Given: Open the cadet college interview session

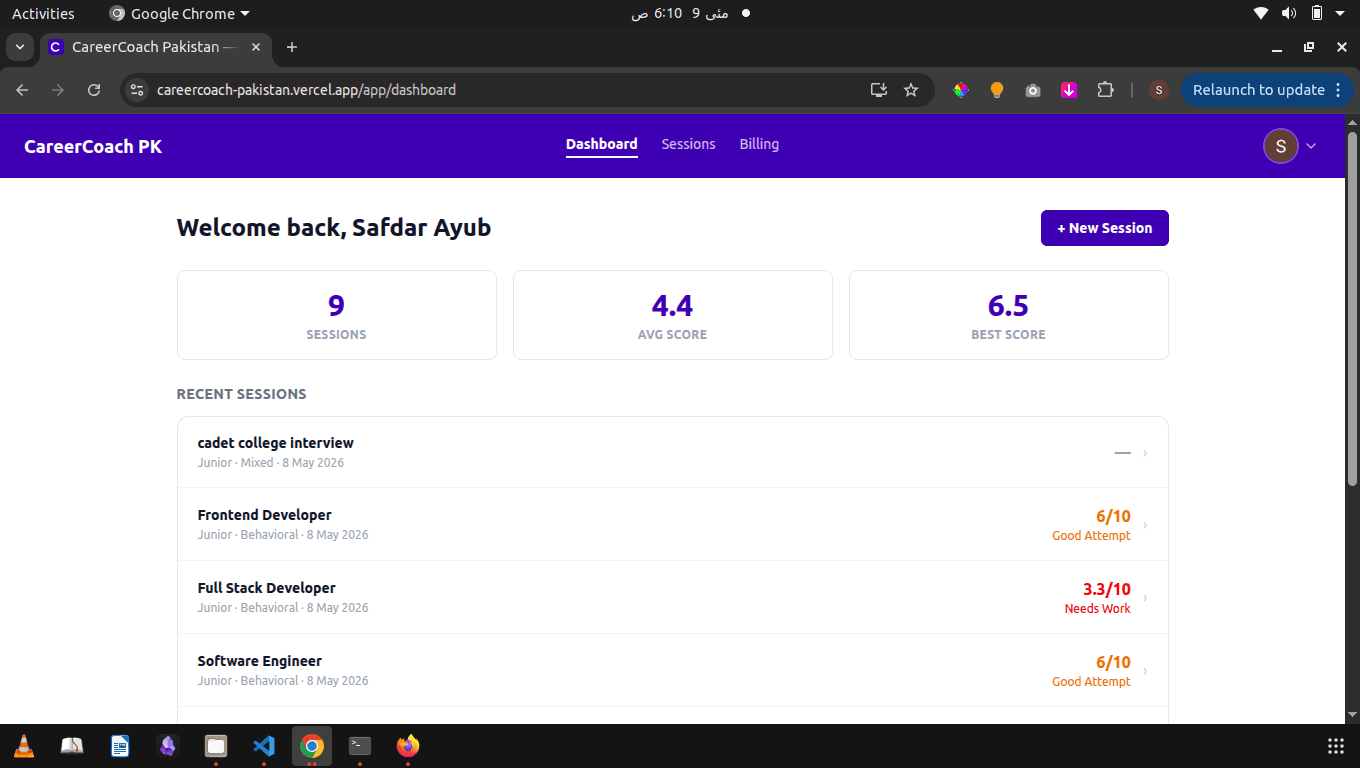Looking at the screenshot, I should pos(673,452).
